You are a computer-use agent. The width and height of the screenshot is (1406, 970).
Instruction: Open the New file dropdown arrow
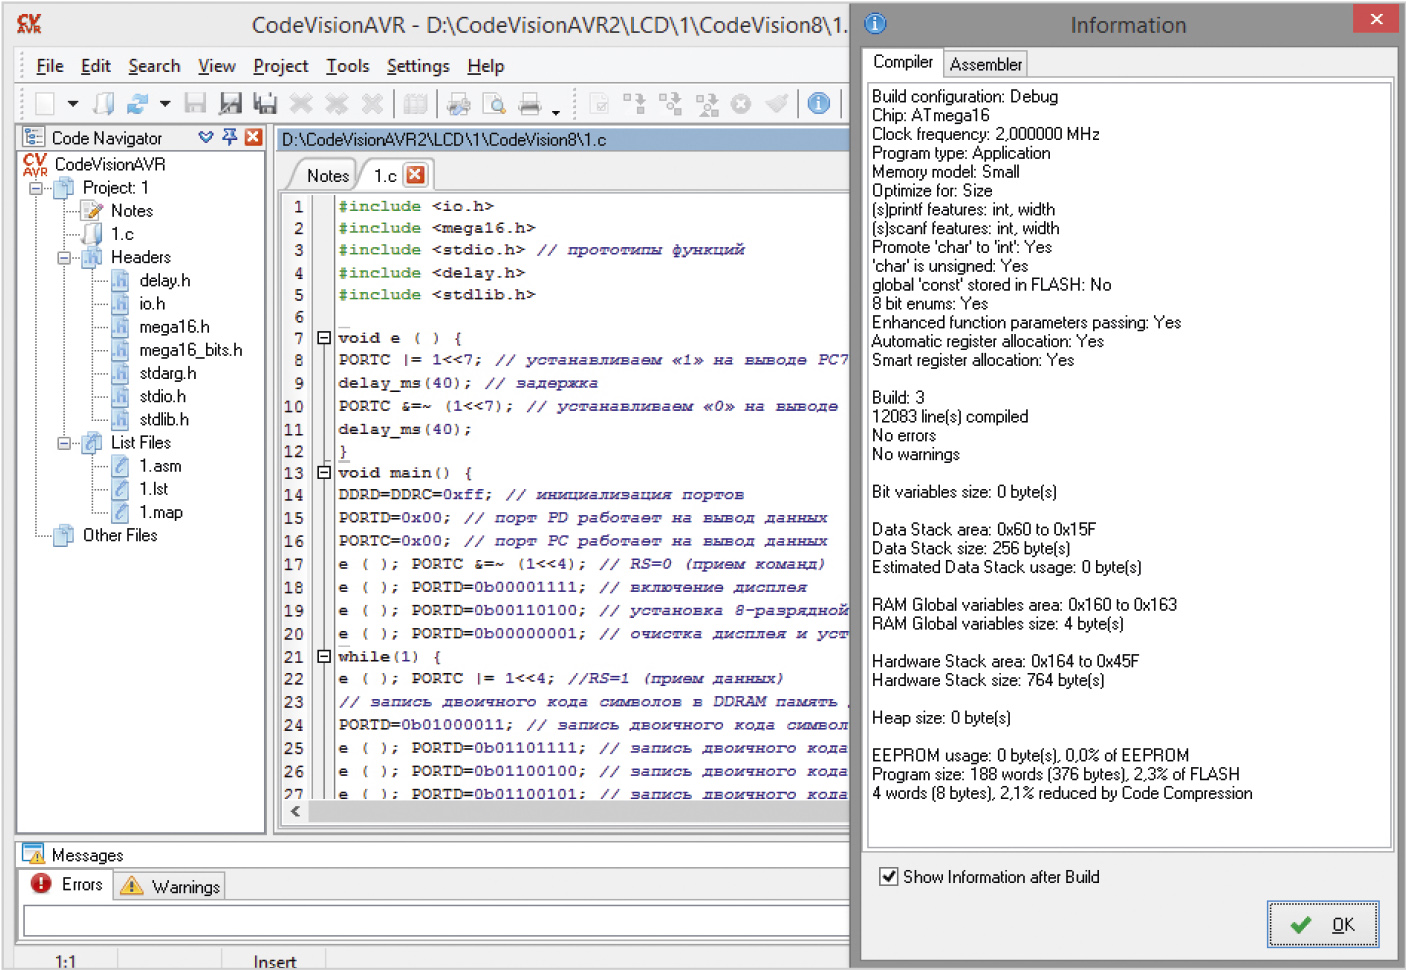click(72, 103)
